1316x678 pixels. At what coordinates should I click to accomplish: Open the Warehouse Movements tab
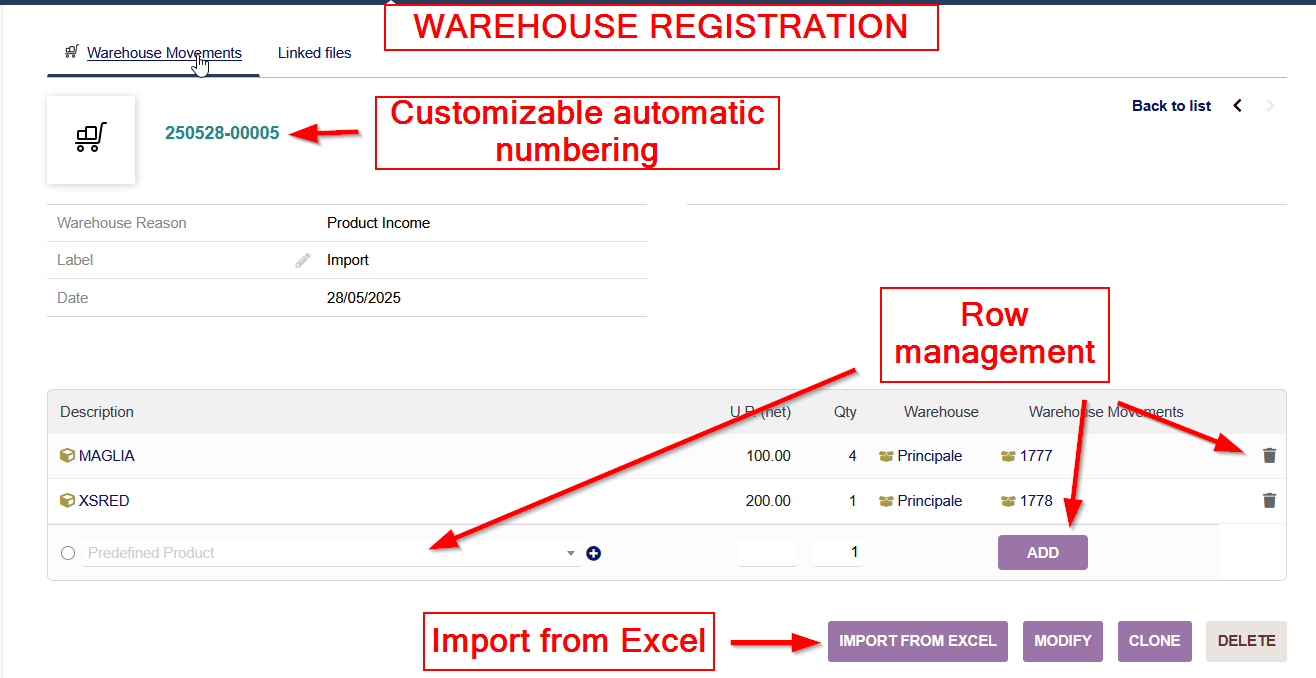point(164,53)
